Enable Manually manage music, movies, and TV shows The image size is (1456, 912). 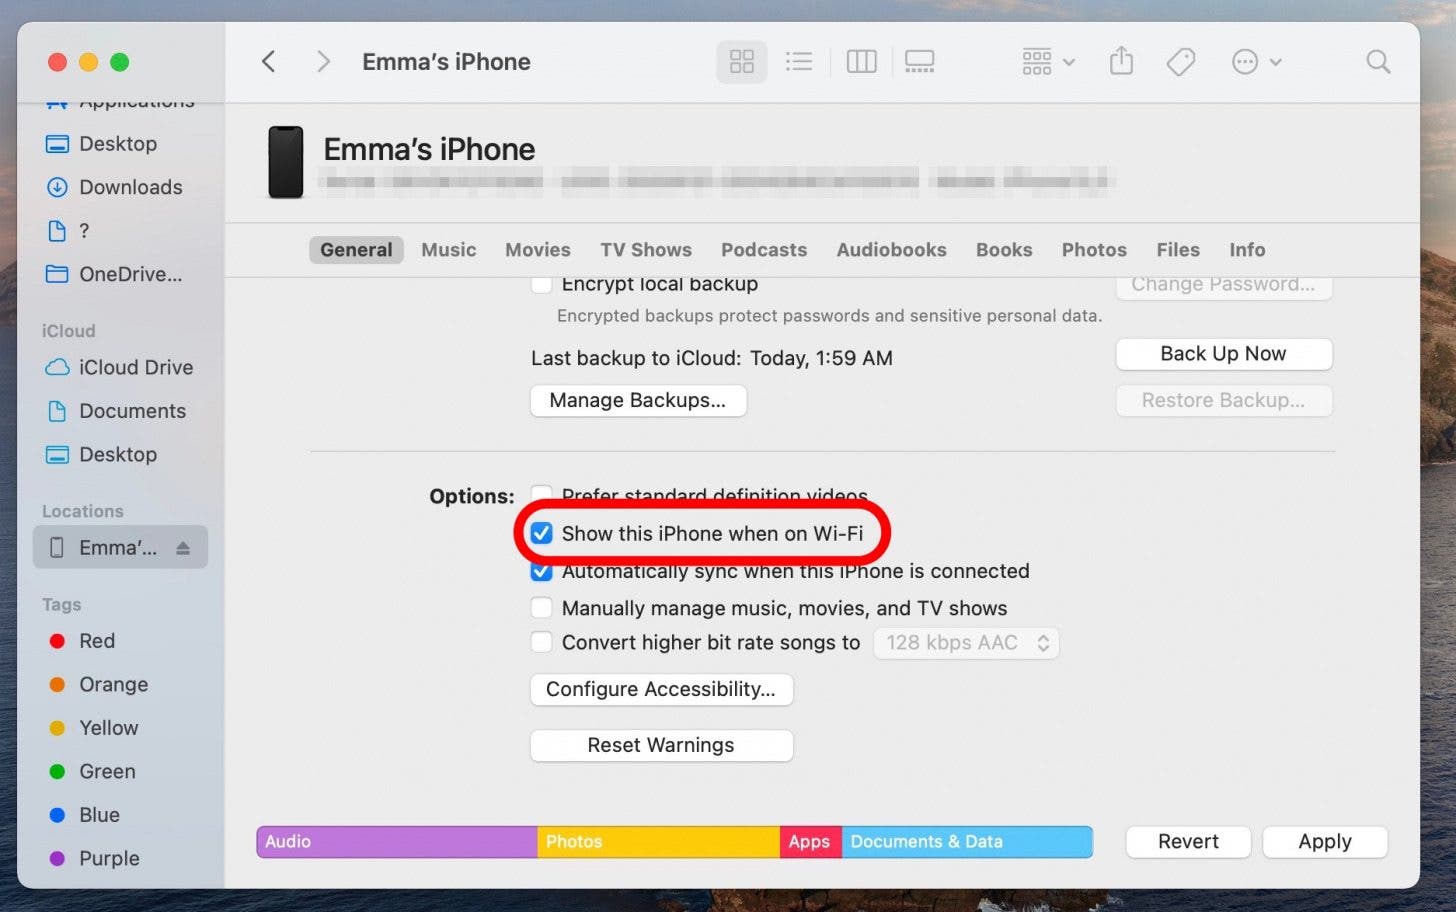coord(542,608)
